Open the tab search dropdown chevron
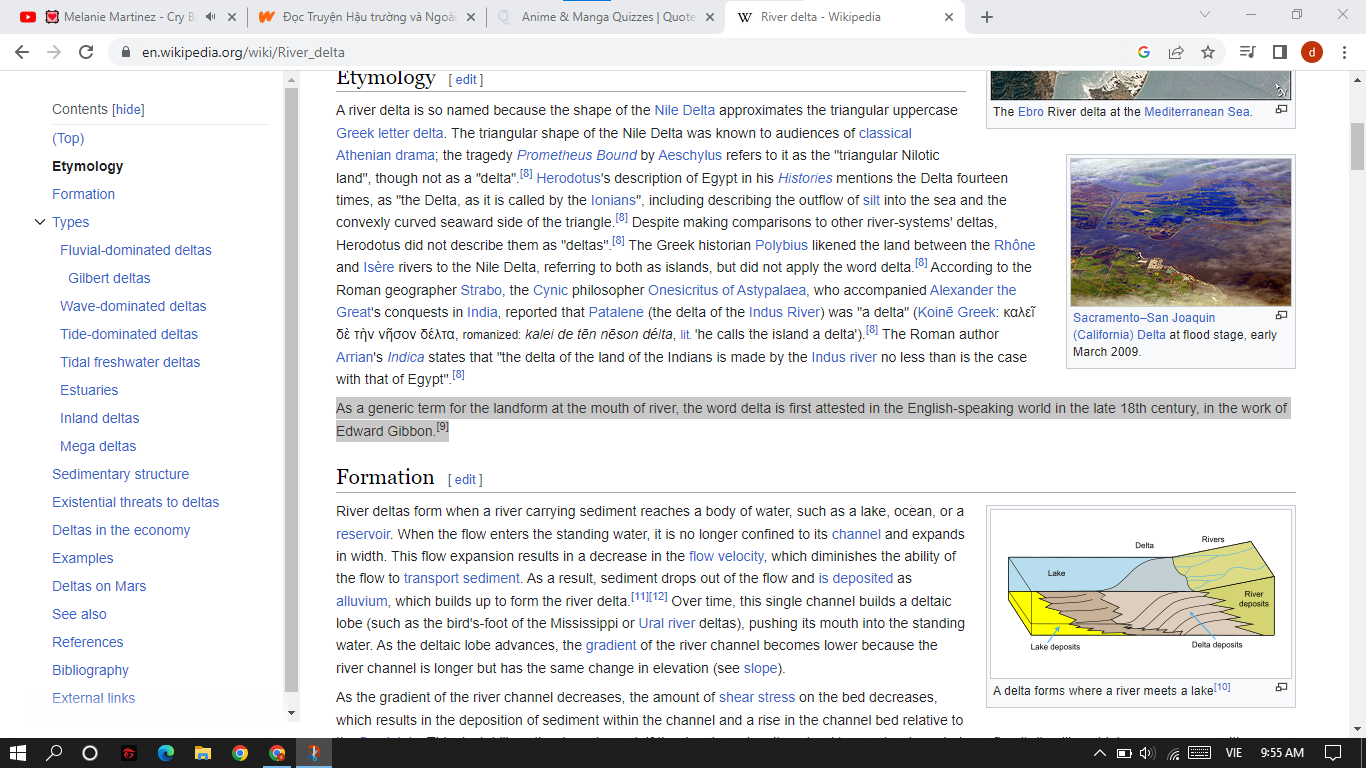 1204,15
